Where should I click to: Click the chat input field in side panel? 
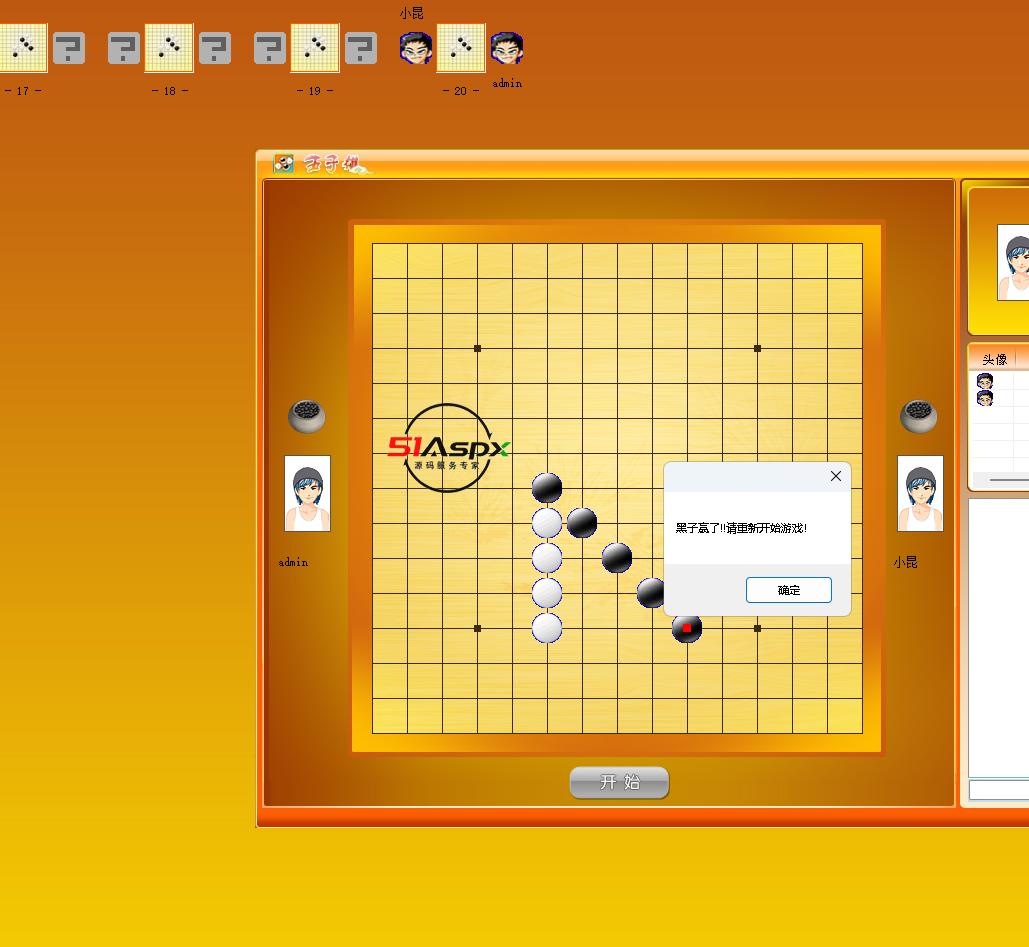pyautogui.click(x=999, y=789)
